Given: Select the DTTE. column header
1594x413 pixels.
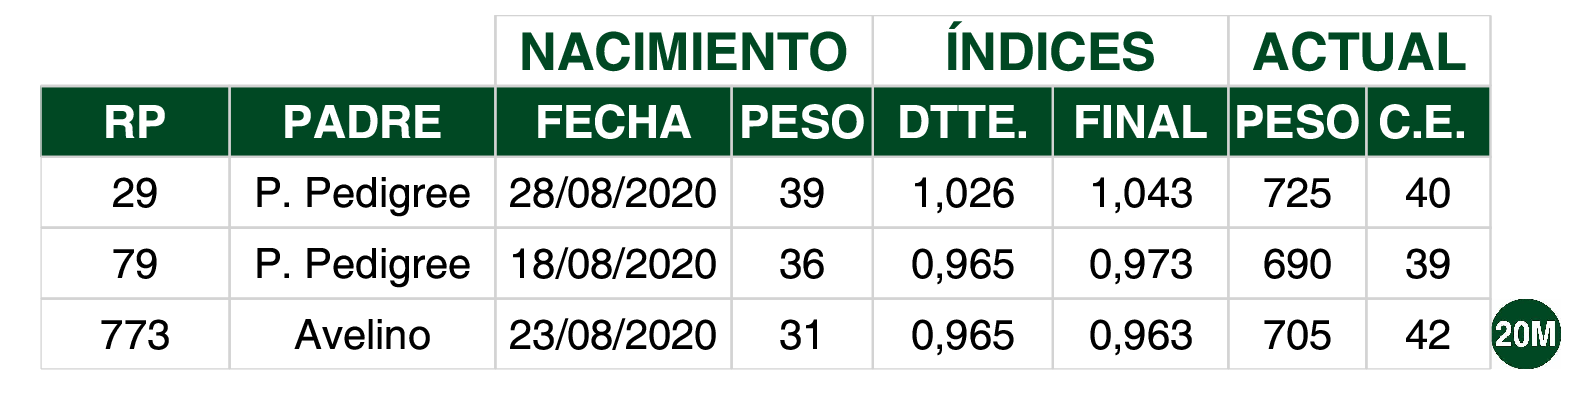Looking at the screenshot, I should [962, 122].
